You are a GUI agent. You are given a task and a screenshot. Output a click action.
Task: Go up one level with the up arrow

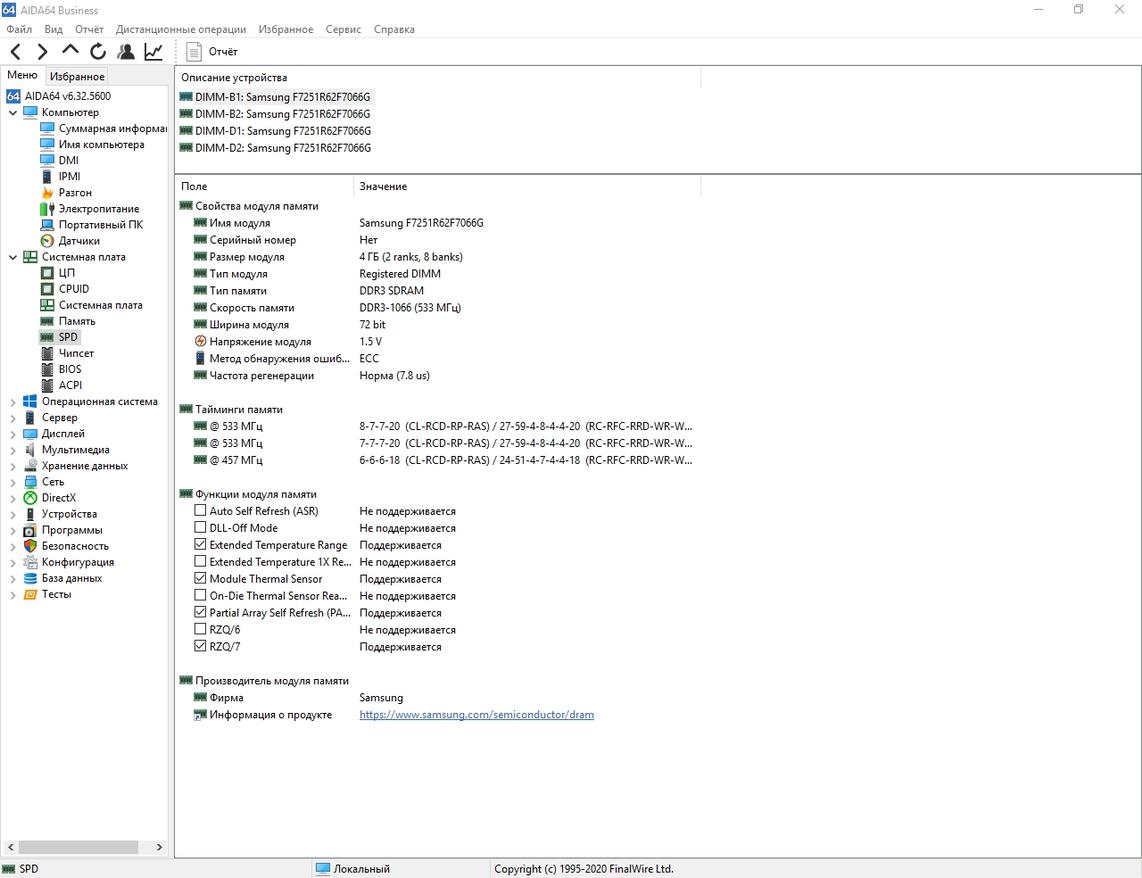(x=70, y=50)
